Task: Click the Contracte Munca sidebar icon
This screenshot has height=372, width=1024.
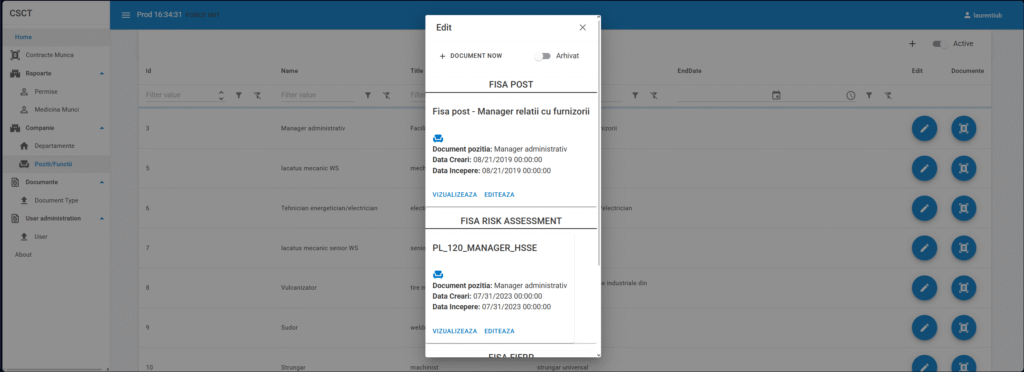Action: pyautogui.click(x=15, y=55)
